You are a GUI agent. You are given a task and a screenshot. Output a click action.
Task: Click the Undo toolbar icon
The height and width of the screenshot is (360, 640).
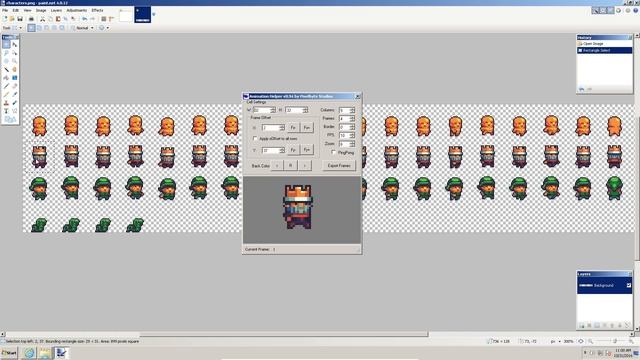pos(84,19)
